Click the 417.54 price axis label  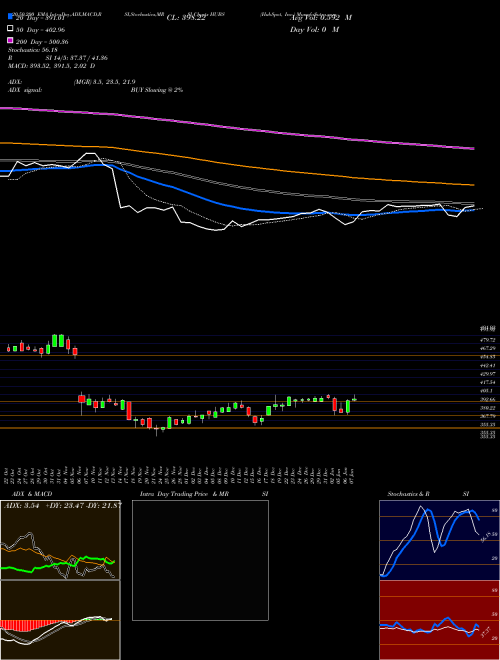coord(488,382)
